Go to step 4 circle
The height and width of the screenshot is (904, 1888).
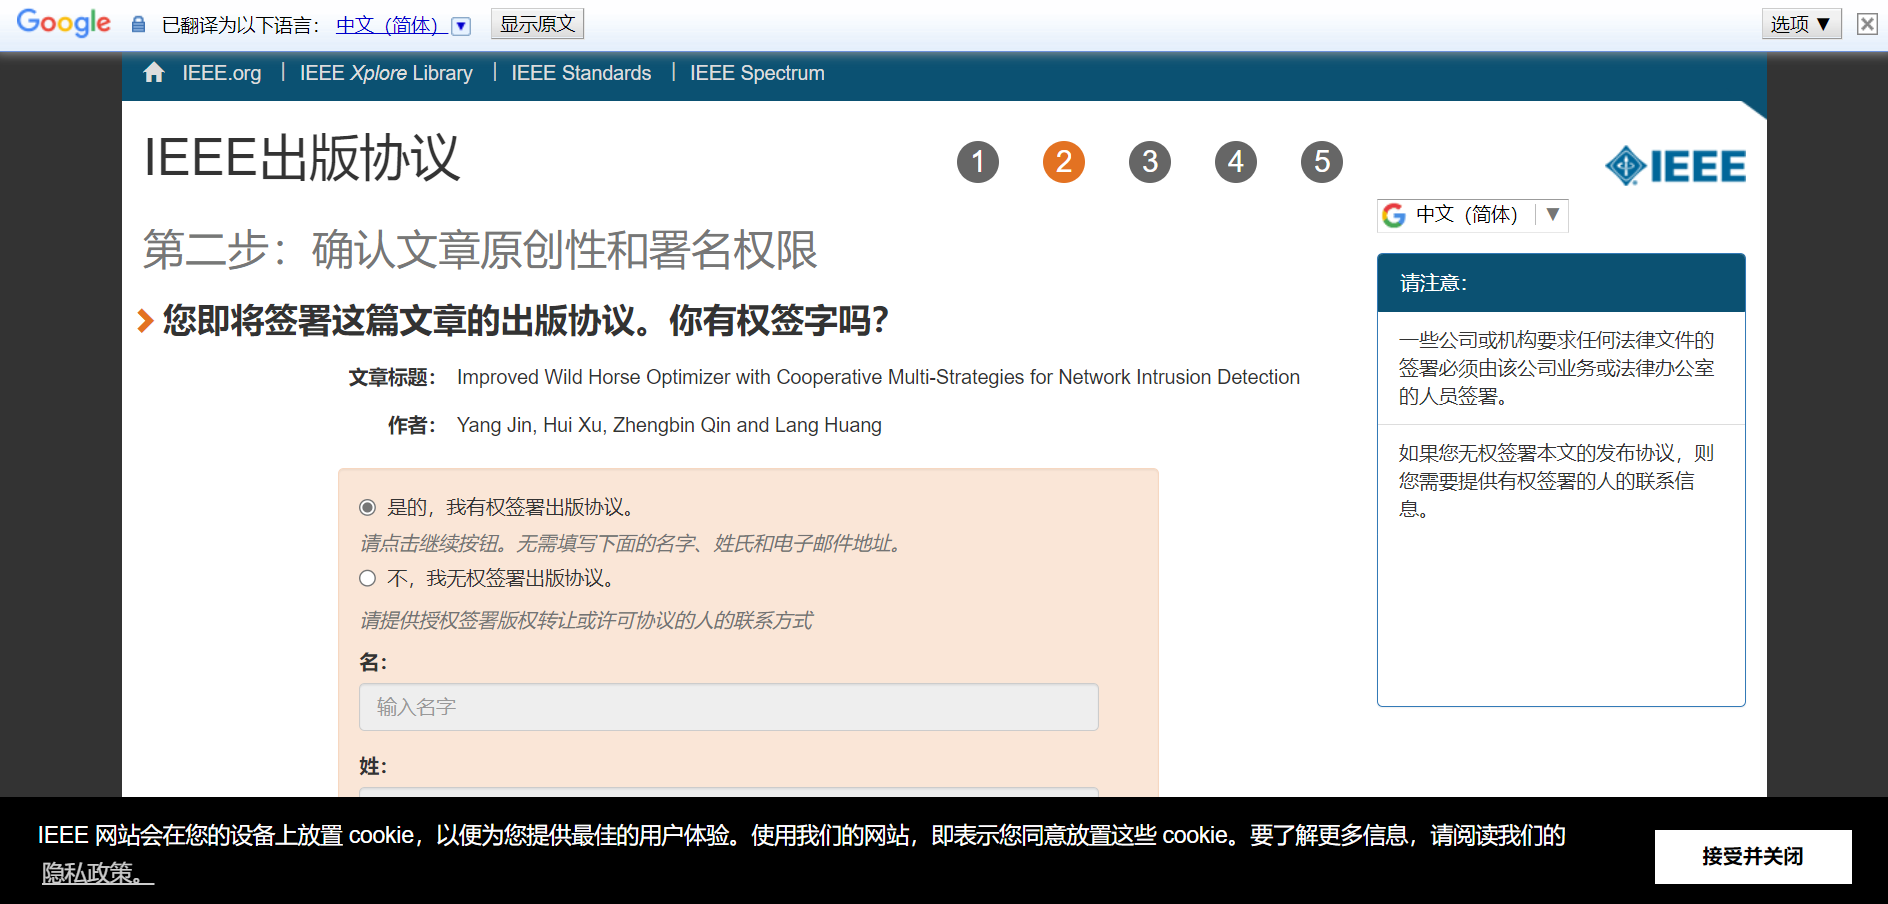pos(1236,162)
